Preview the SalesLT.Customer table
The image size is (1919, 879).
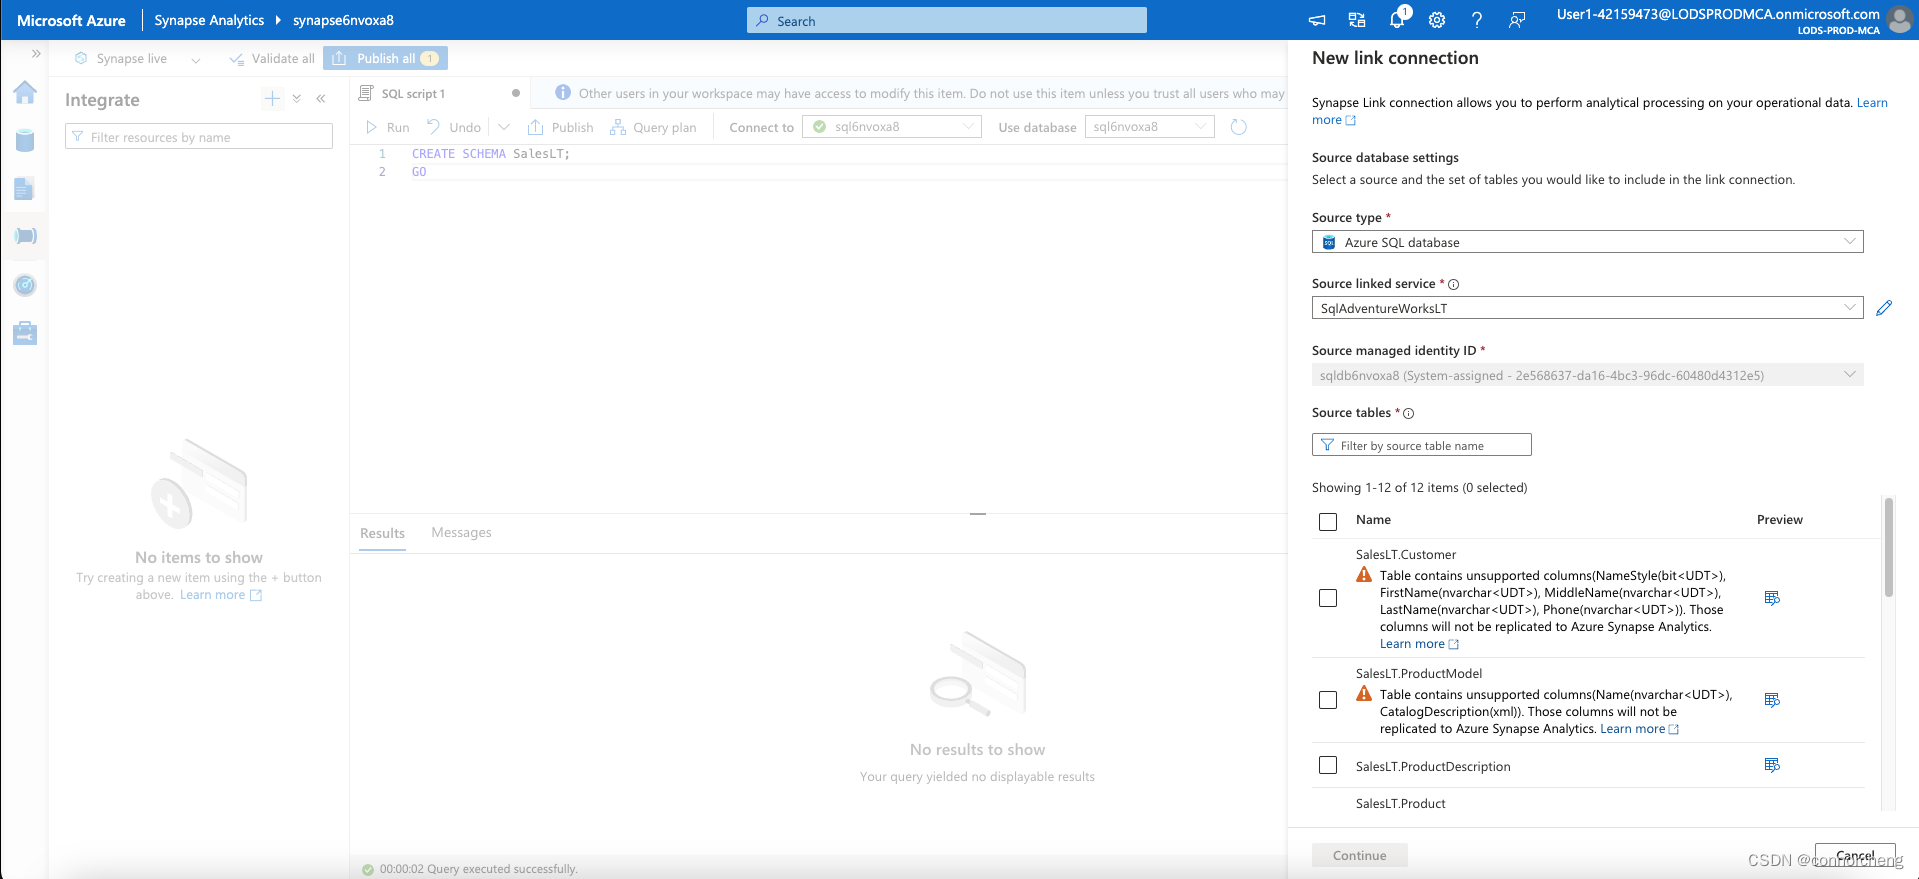[x=1772, y=598]
